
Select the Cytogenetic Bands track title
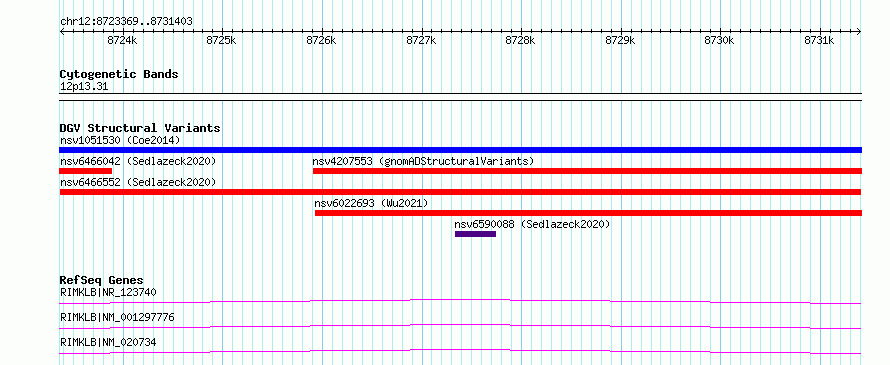point(119,74)
